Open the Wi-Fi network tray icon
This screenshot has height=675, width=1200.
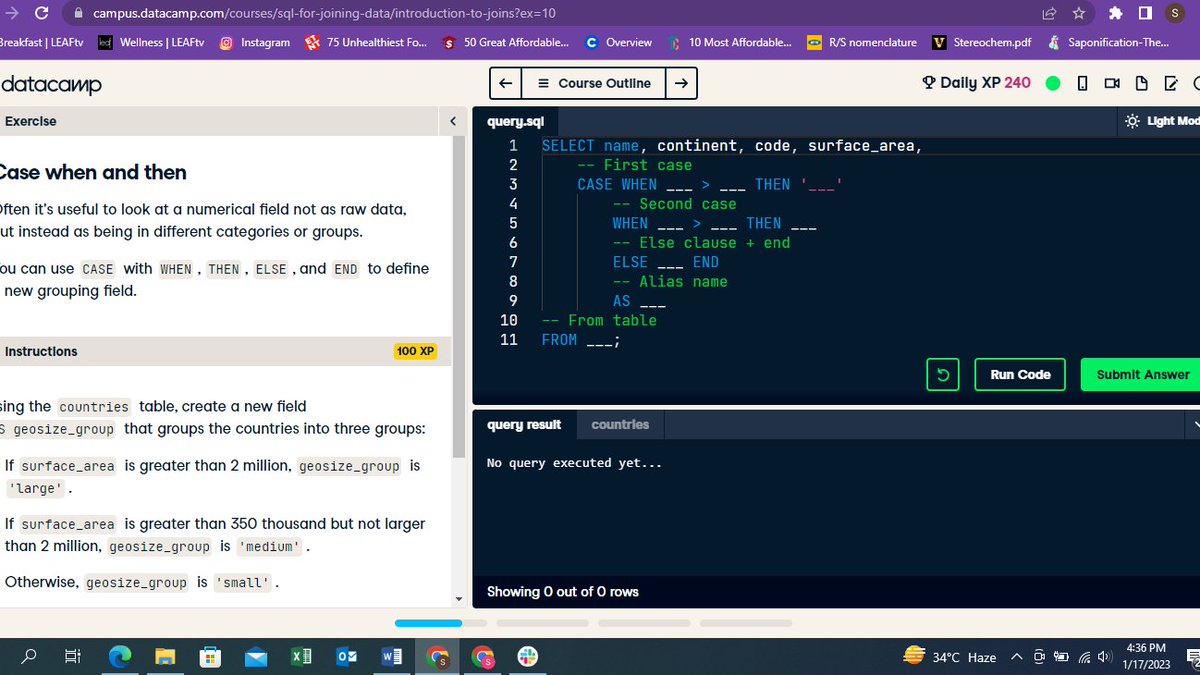tap(1083, 657)
